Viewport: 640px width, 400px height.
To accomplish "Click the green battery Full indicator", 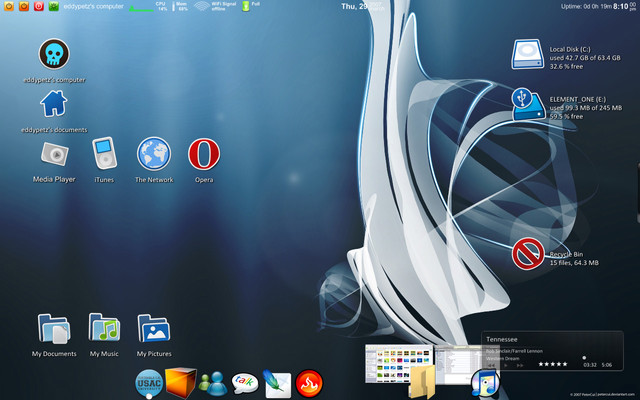I will click(246, 6).
